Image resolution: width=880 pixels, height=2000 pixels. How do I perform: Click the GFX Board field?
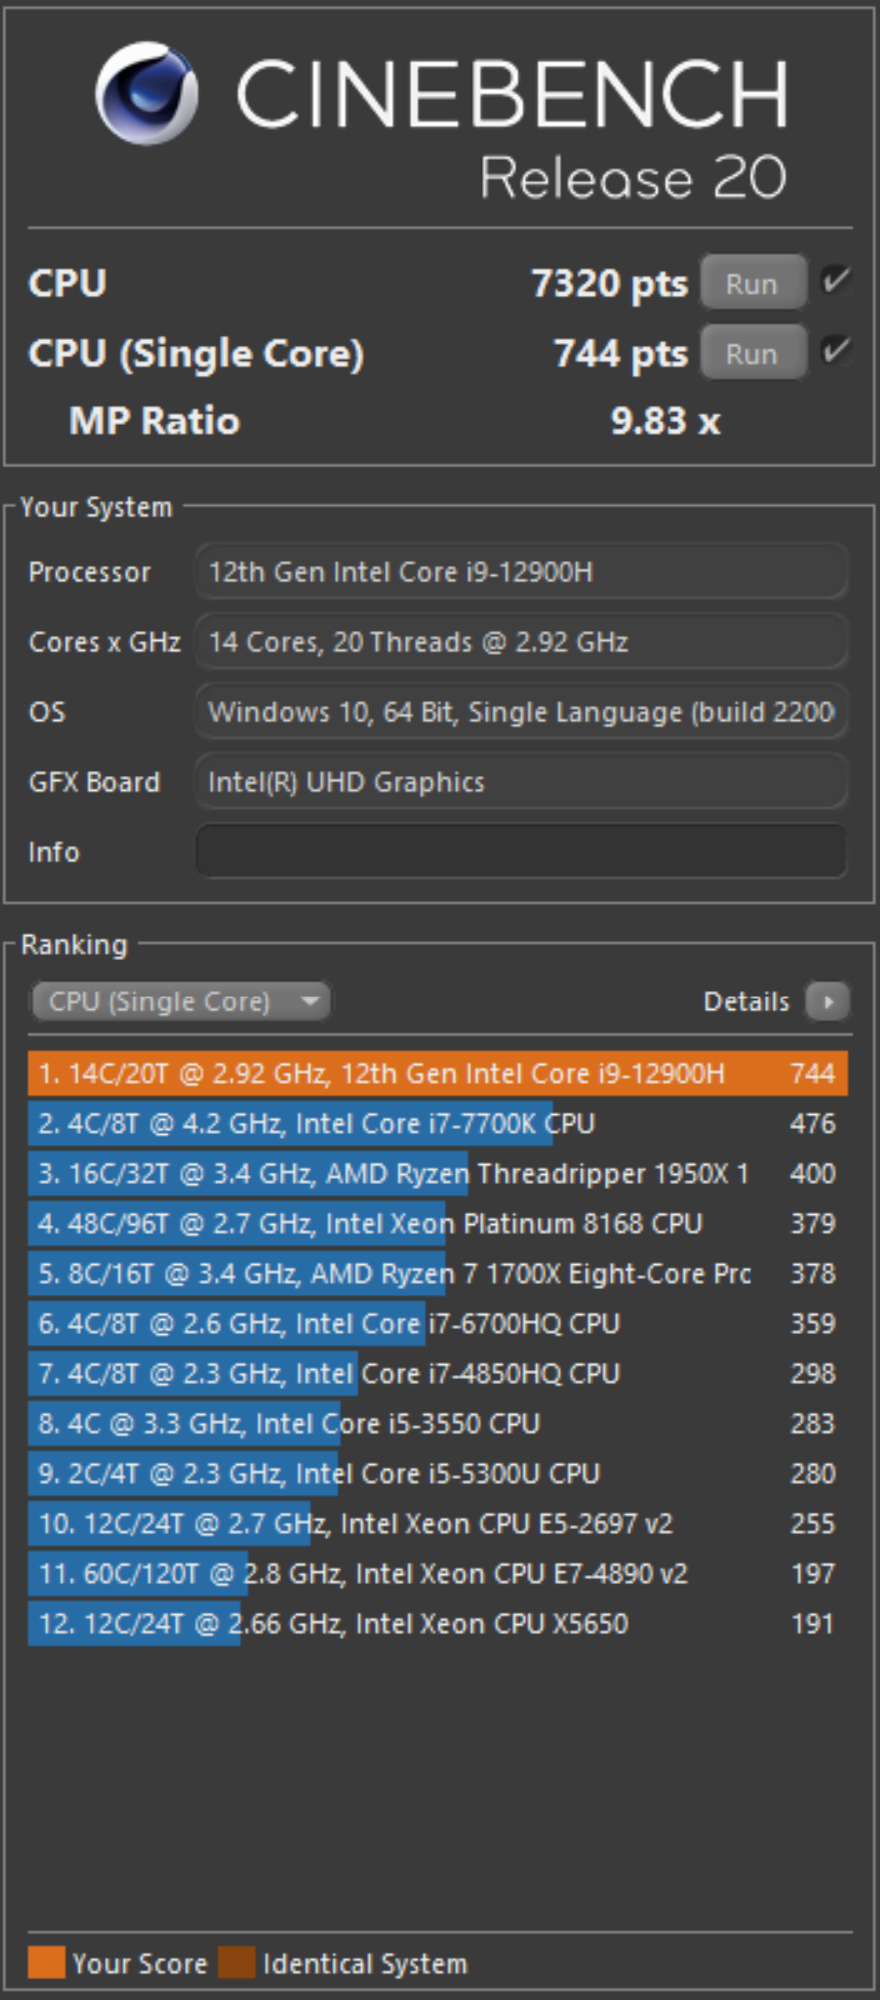pyautogui.click(x=521, y=782)
